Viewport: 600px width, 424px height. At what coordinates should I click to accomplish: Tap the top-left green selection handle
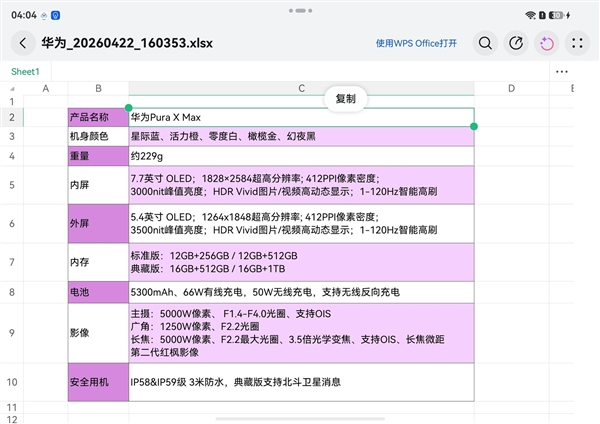tap(128, 108)
